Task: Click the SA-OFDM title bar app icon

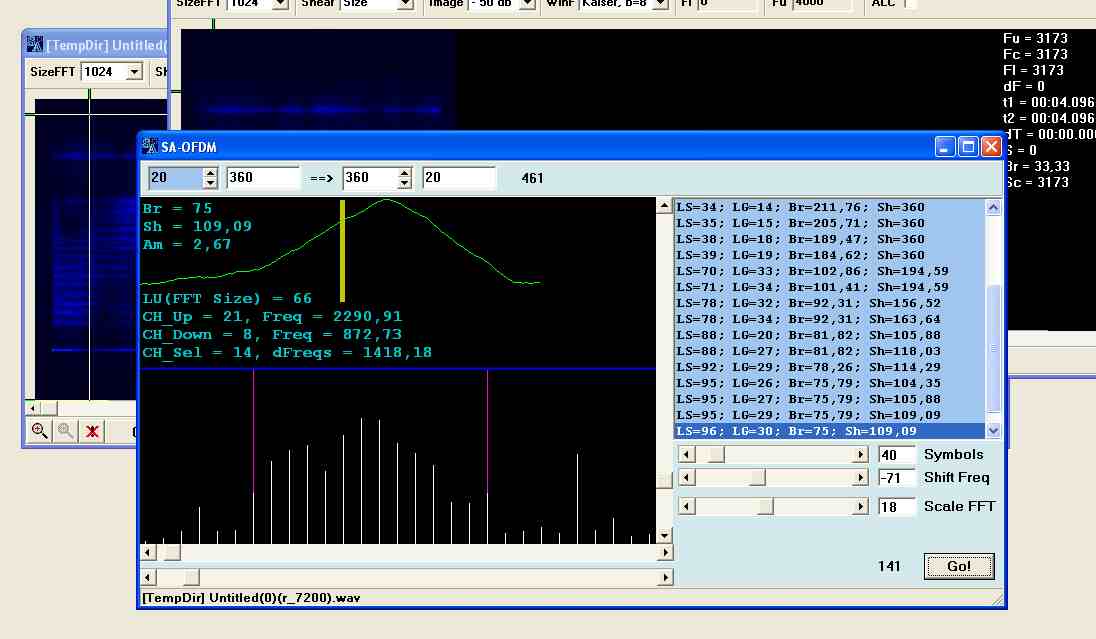Action: (150, 147)
